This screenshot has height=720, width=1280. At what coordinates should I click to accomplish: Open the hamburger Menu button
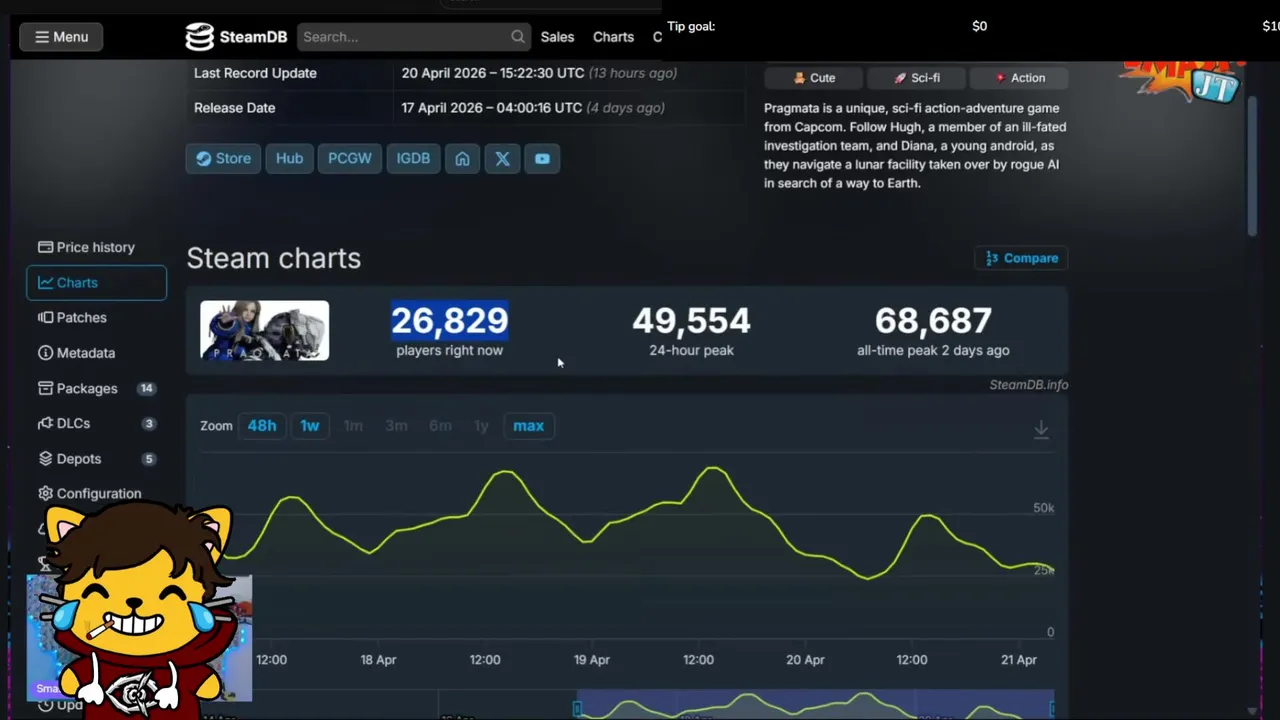[61, 37]
